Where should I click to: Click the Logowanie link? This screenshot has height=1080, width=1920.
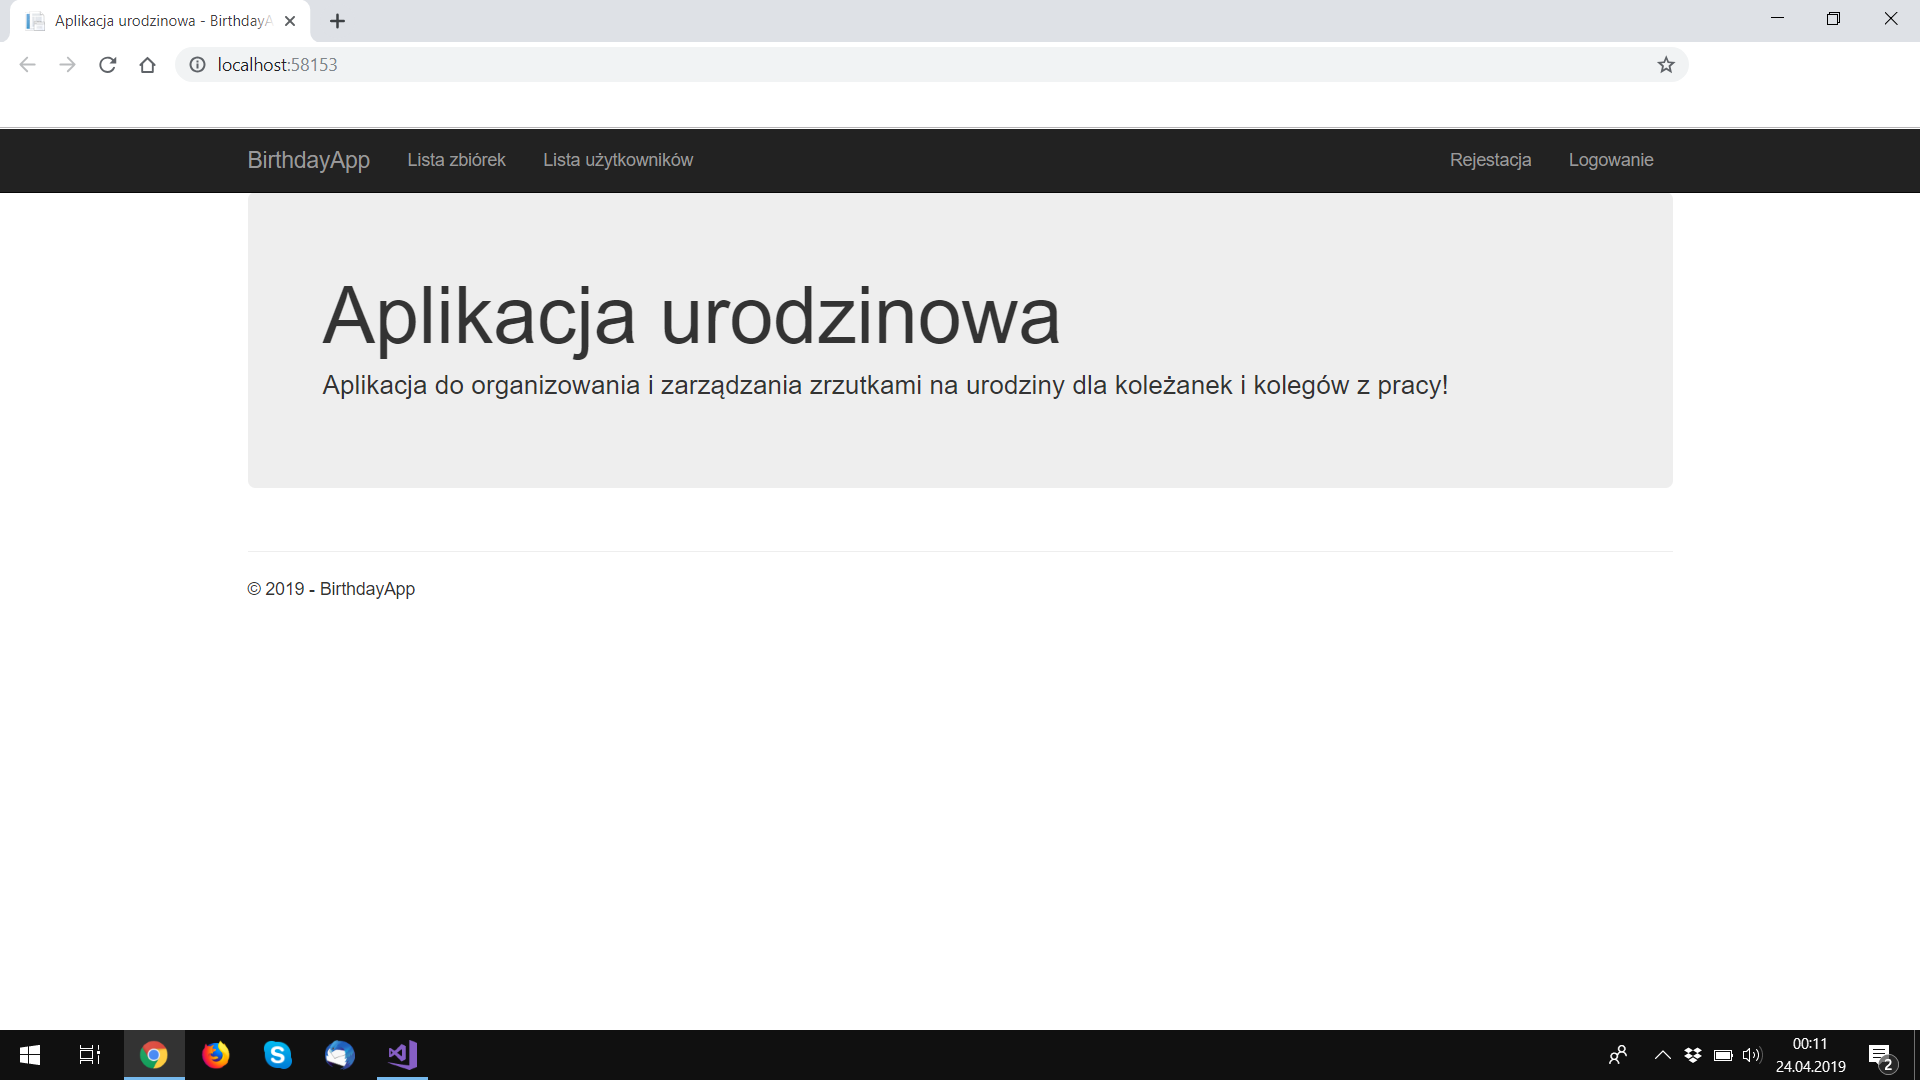[x=1610, y=160]
